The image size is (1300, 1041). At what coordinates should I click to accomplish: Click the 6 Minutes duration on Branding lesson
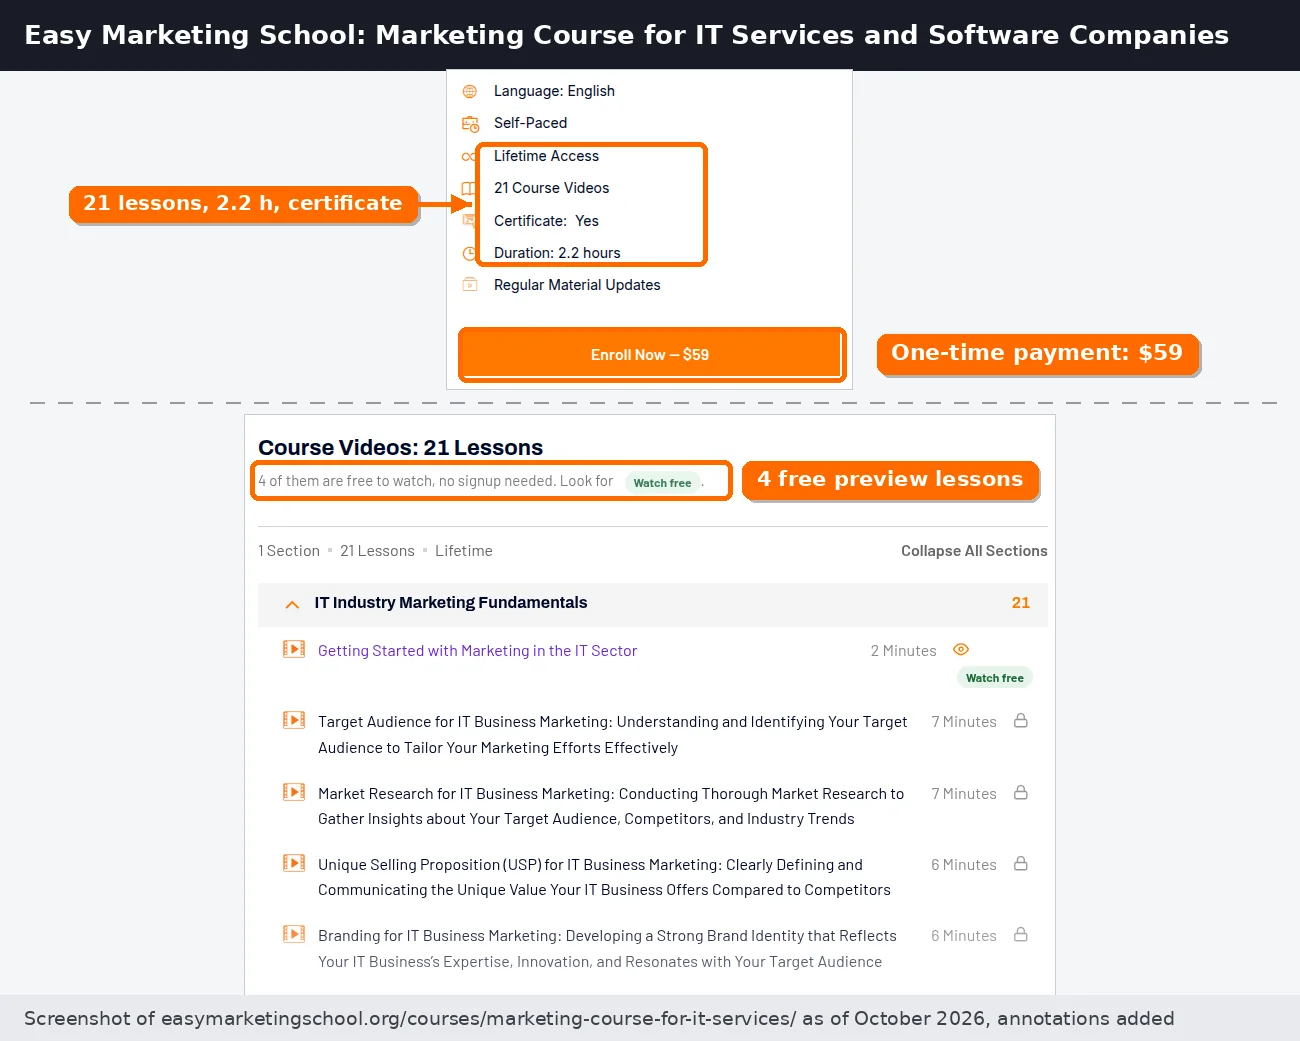pyautogui.click(x=964, y=936)
